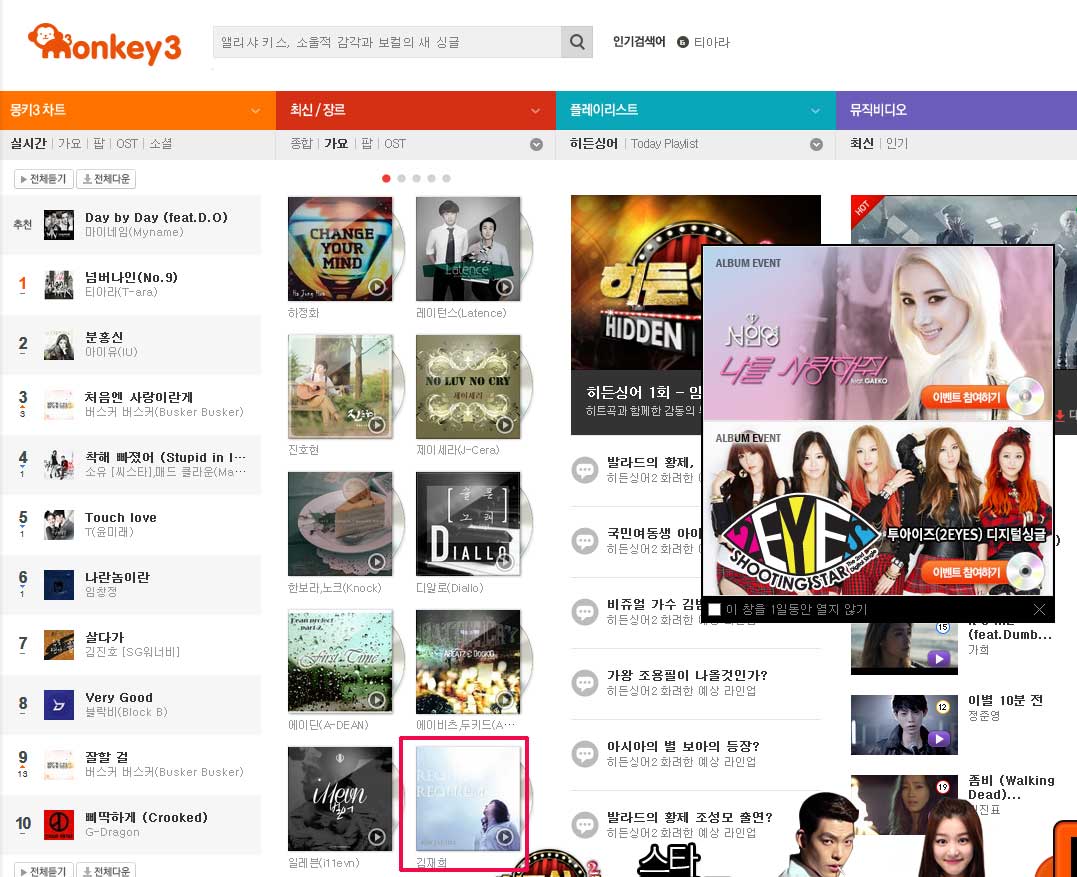Open the round dropdown beside Today Playlist
This screenshot has width=1077, height=877.
click(816, 144)
